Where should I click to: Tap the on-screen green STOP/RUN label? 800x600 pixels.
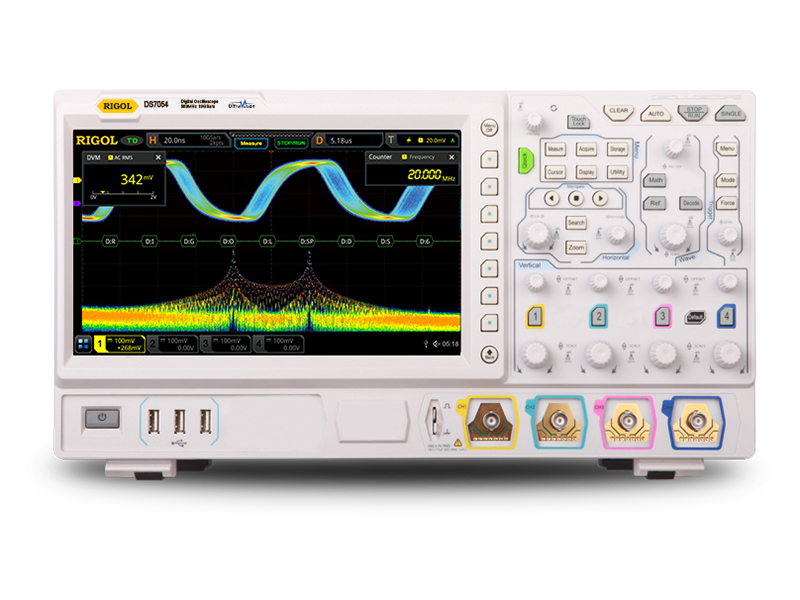click(x=291, y=143)
